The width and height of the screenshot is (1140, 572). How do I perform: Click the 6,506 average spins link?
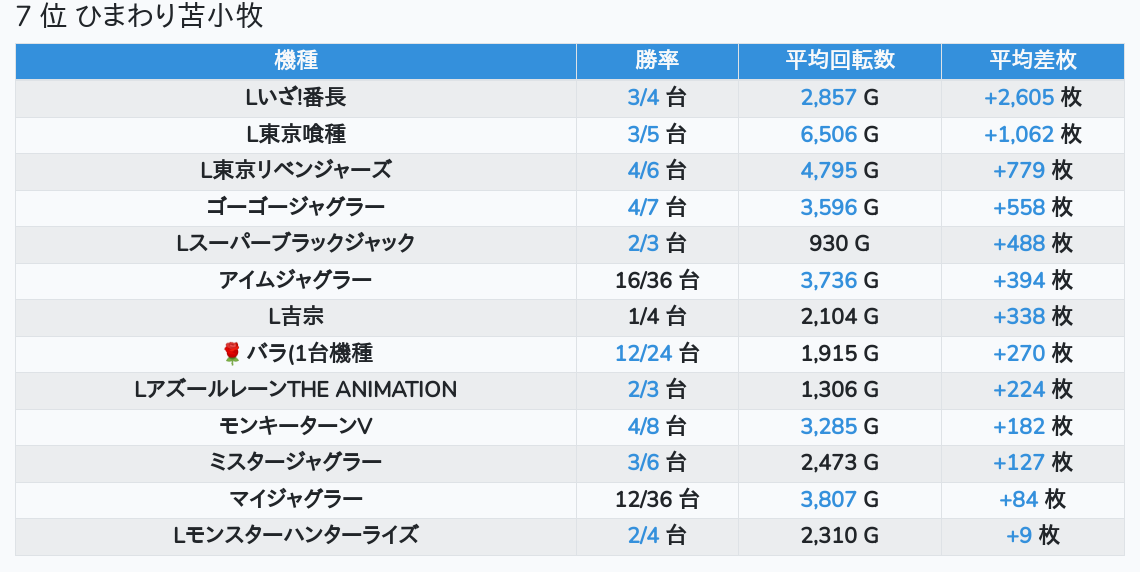[x=828, y=134]
